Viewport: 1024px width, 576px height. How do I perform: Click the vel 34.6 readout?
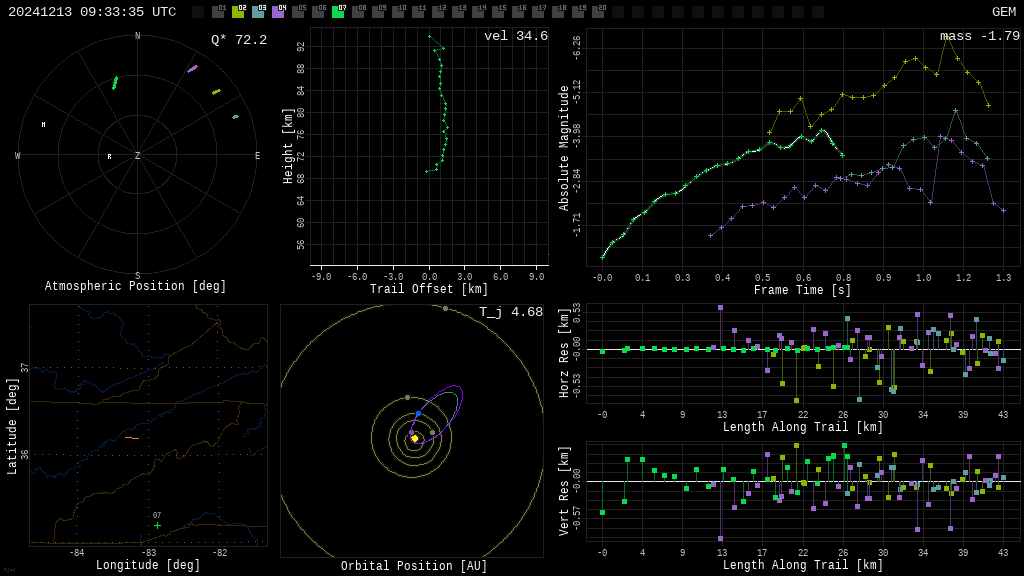pos(515,36)
